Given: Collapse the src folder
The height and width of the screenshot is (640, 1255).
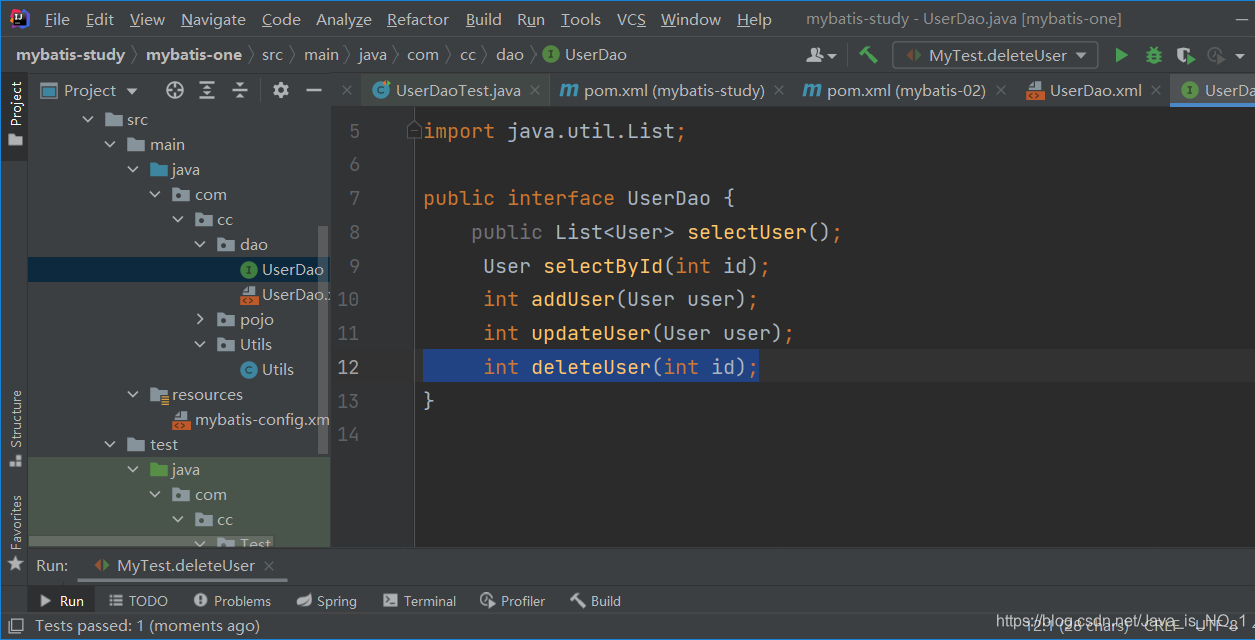Looking at the screenshot, I should [87, 120].
